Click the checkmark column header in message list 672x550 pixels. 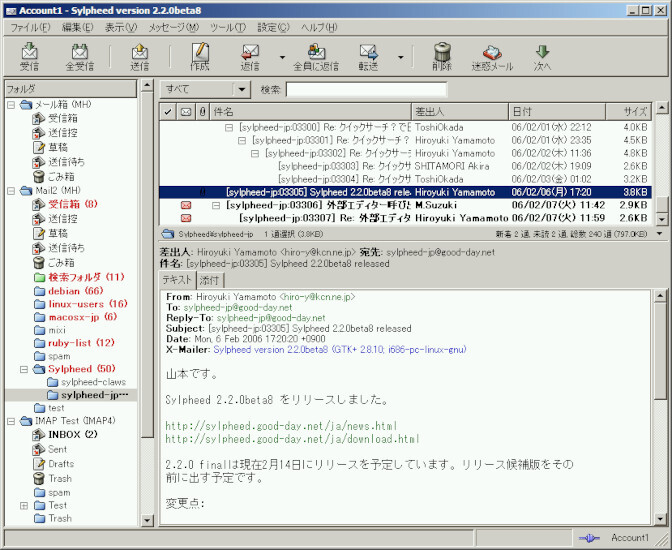pyautogui.click(x=167, y=112)
